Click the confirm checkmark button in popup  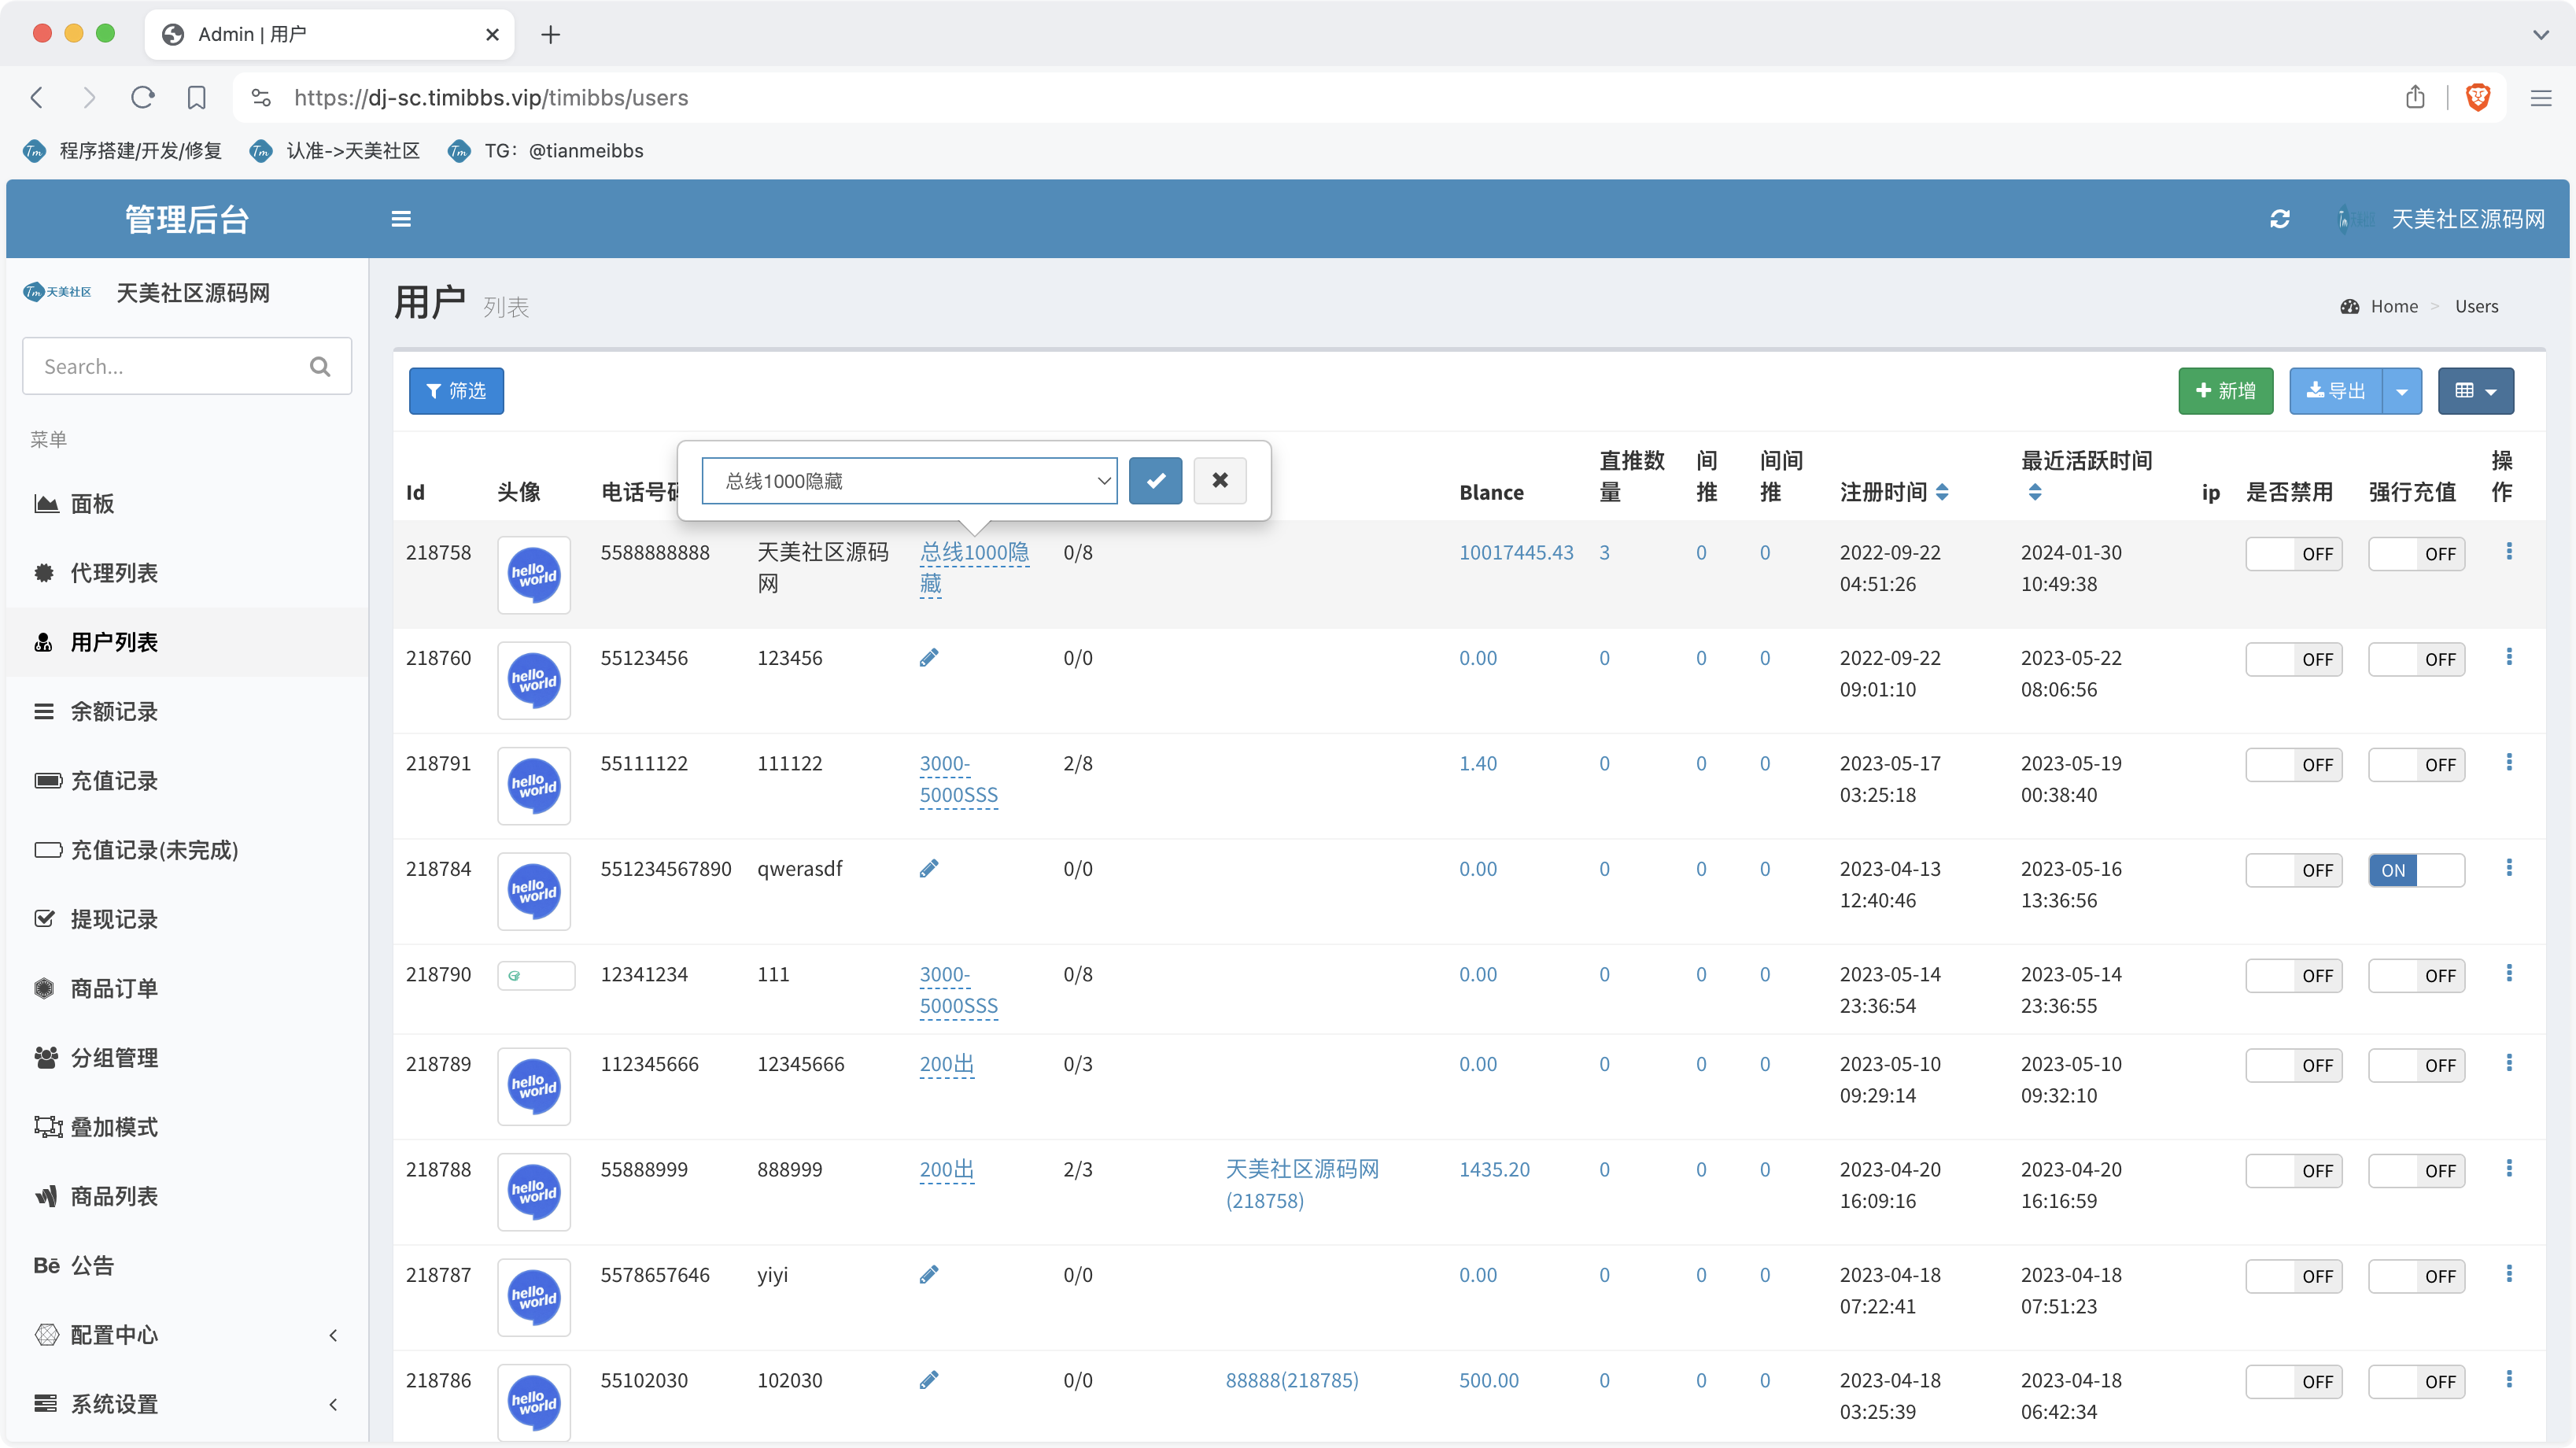coord(1155,480)
